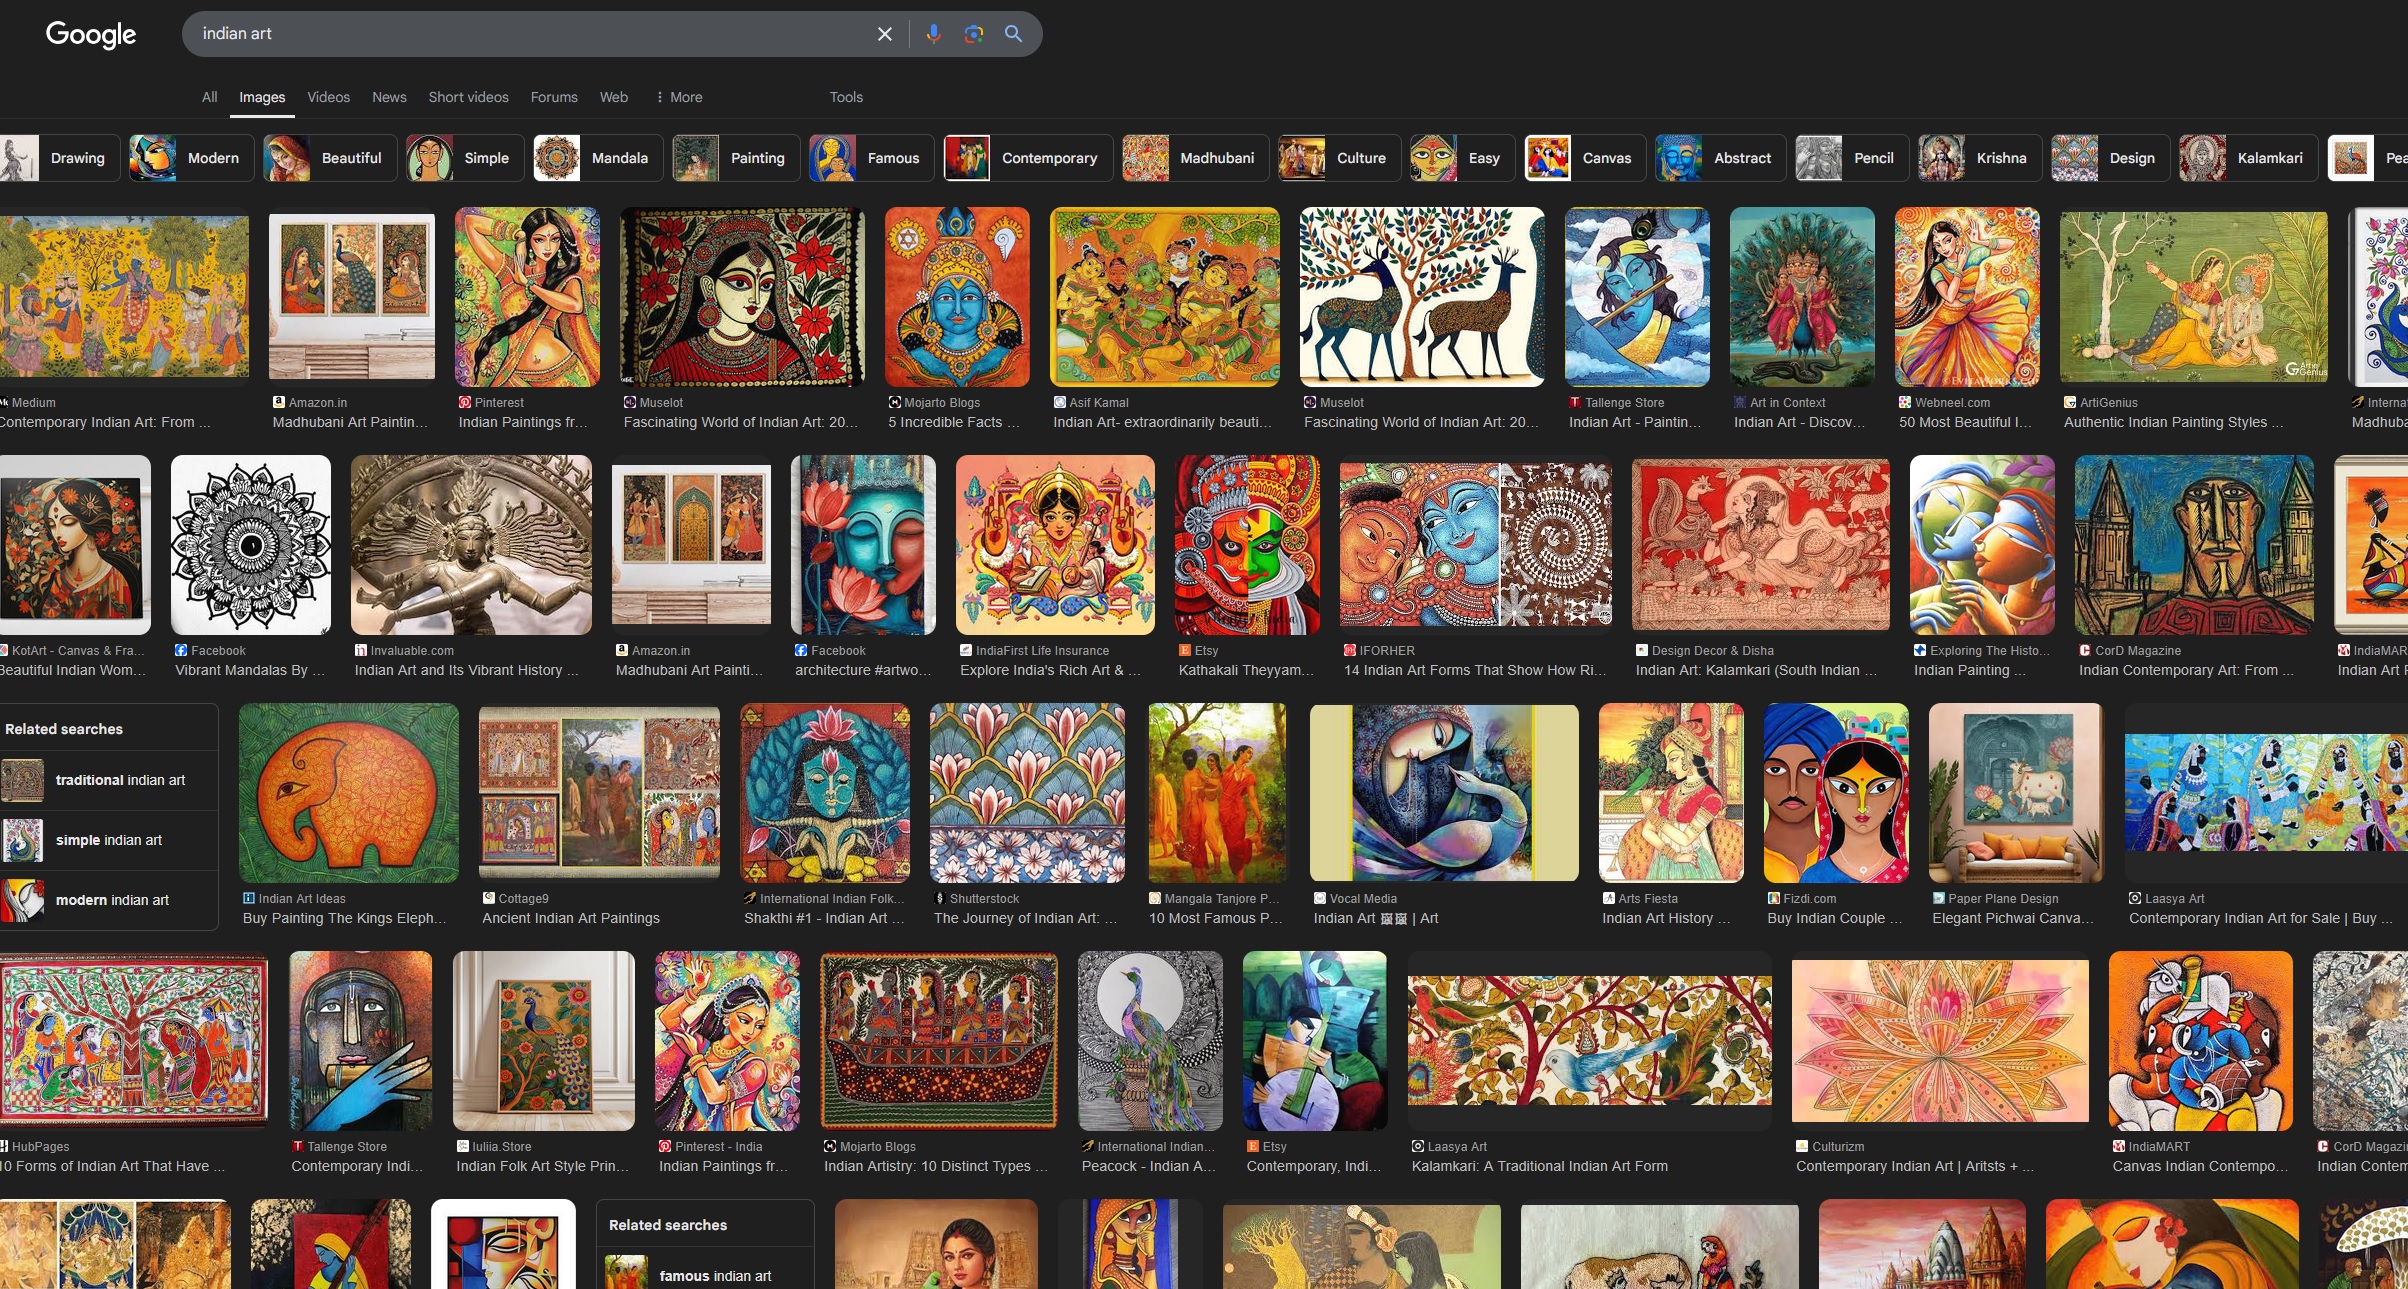The height and width of the screenshot is (1289, 2408).
Task: Open search by image lens icon
Action: [x=973, y=34]
